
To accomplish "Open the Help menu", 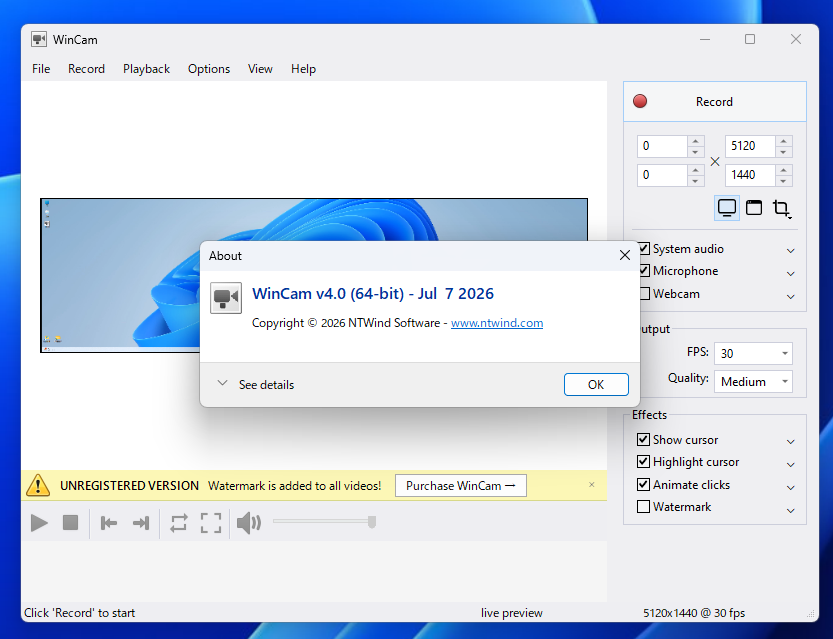I will point(303,69).
